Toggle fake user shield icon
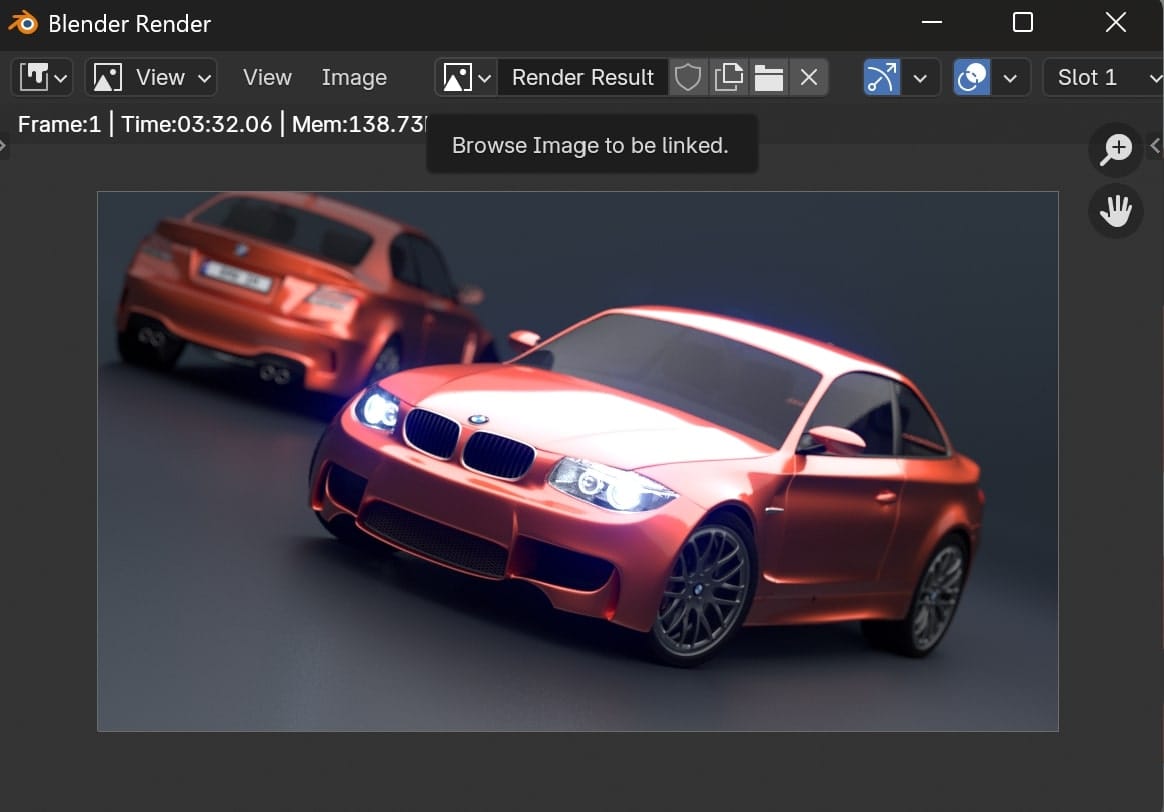Screen dimensions: 1164x812 (x=688, y=77)
